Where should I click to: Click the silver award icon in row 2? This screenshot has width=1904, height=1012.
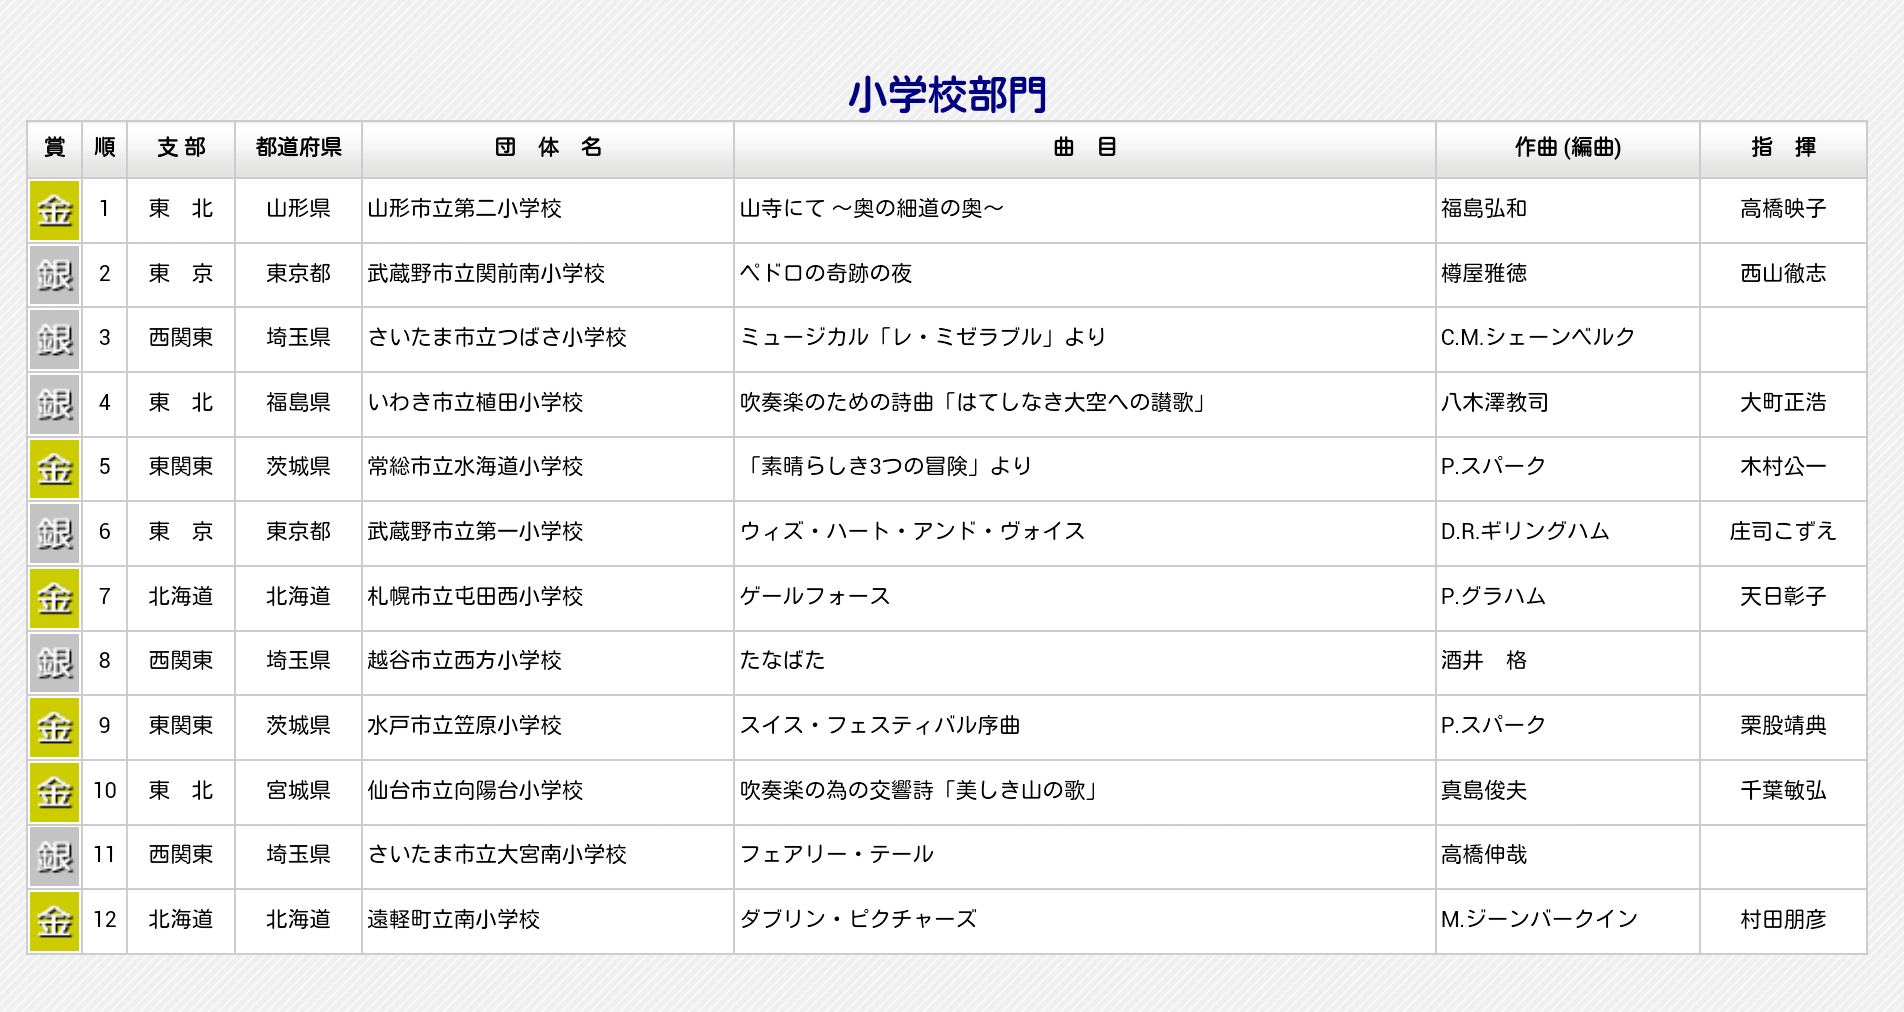[54, 275]
